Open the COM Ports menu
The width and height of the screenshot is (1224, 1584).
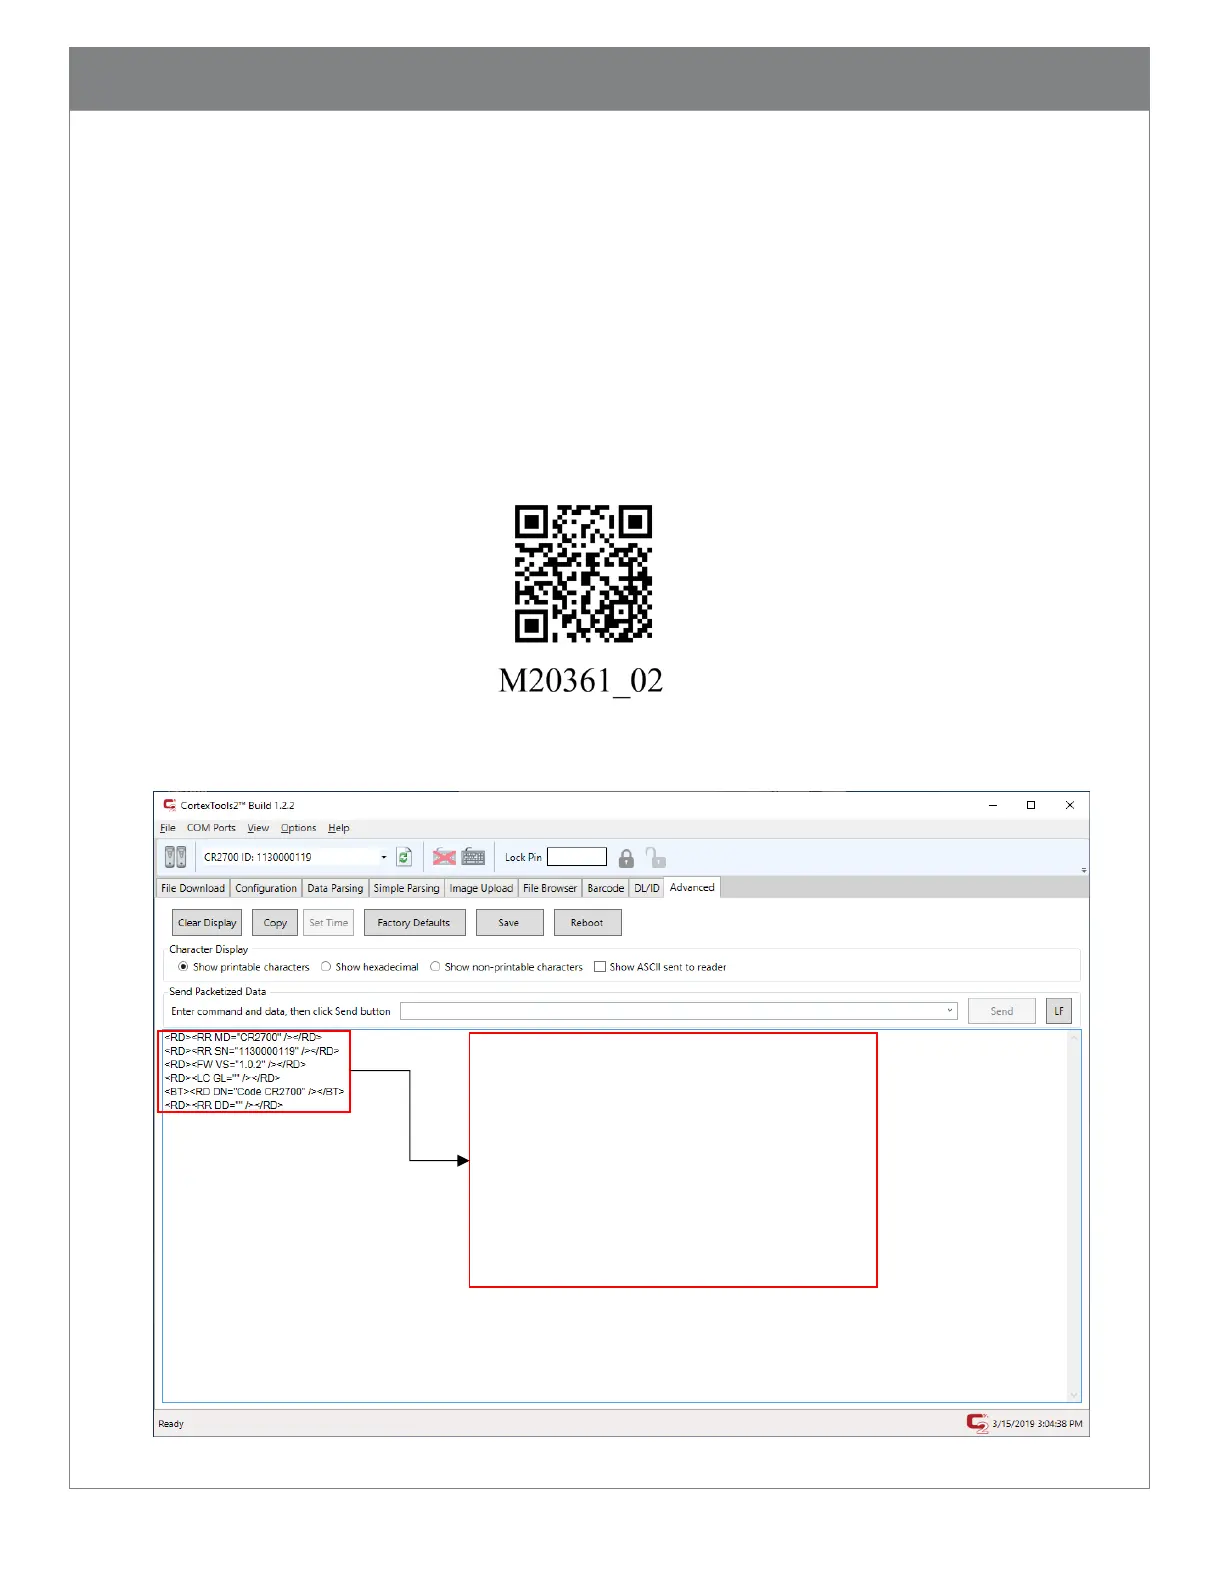[x=211, y=828]
